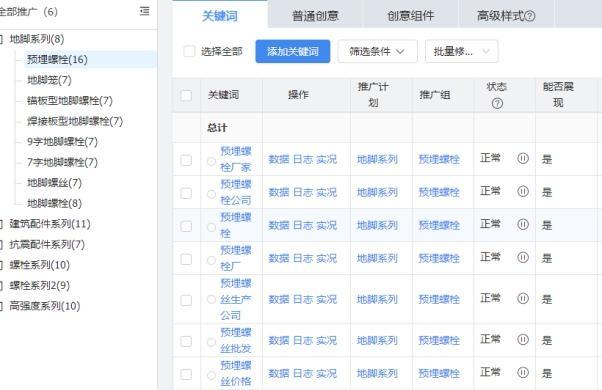Pause keyword 预埋螺栓公司 with pause icon
This screenshot has width=602, height=390.
tap(523, 191)
